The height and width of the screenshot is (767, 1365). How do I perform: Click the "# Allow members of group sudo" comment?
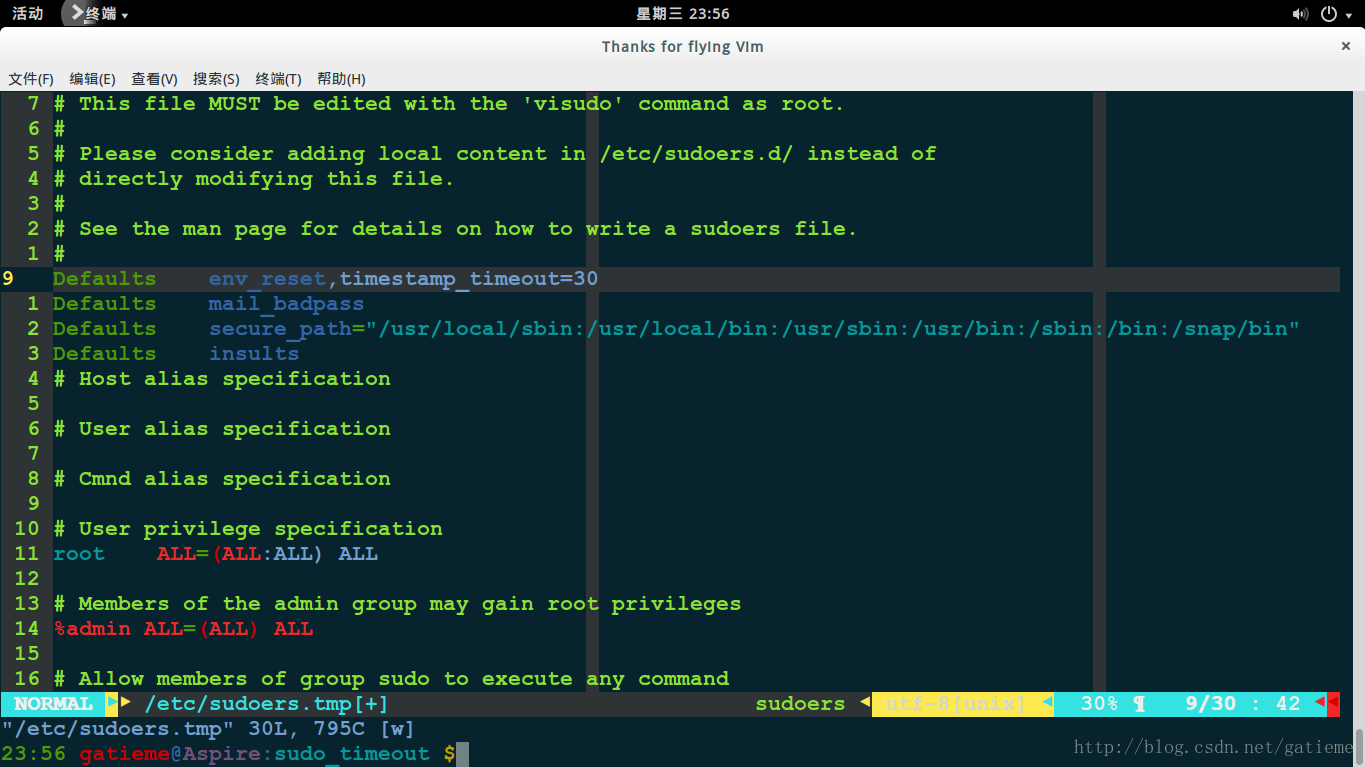391,679
